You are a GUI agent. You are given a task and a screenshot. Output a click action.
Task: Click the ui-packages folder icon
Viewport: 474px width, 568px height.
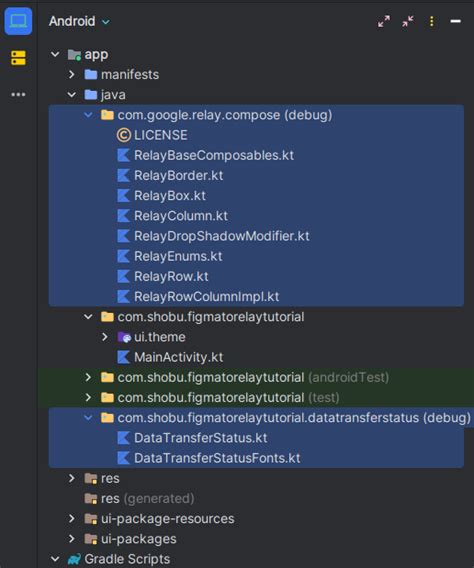91,539
